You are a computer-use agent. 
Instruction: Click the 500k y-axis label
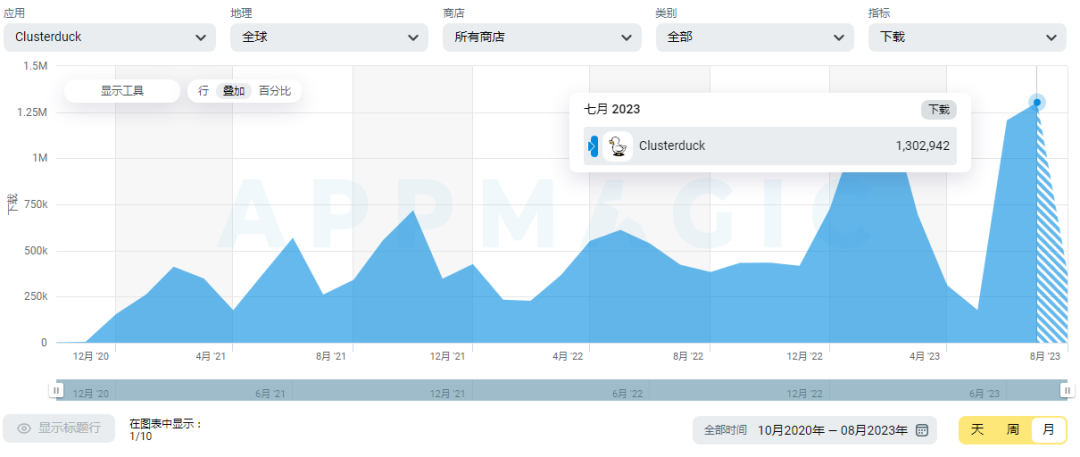pyautogui.click(x=34, y=250)
